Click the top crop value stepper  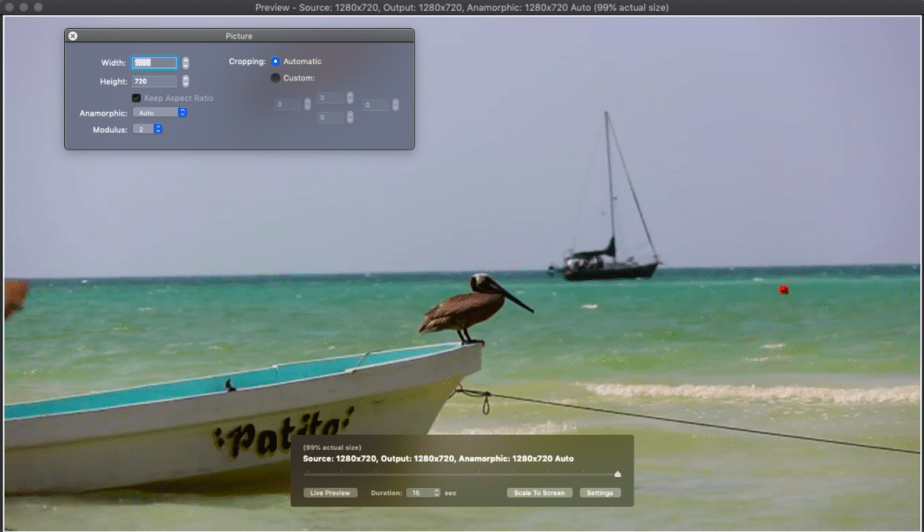point(350,98)
